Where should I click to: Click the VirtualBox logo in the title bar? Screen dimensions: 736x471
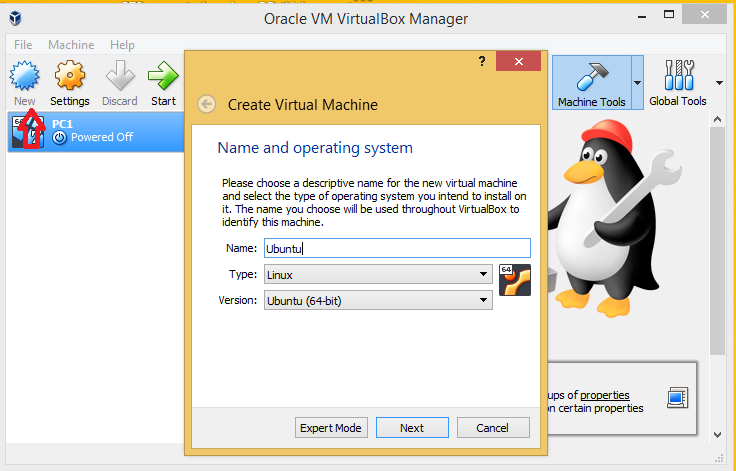point(15,18)
